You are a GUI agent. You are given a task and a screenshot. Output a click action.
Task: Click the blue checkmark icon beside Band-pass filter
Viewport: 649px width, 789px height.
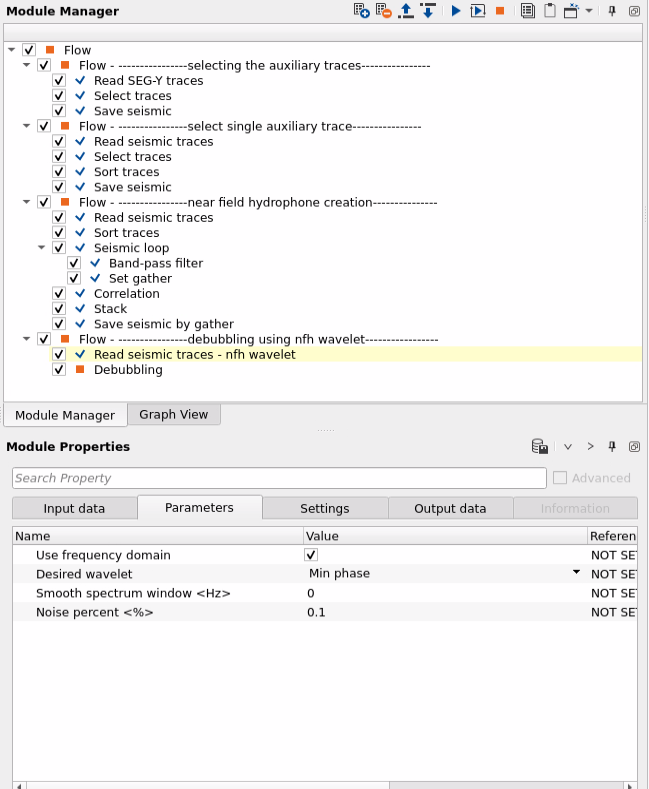[x=95, y=263]
